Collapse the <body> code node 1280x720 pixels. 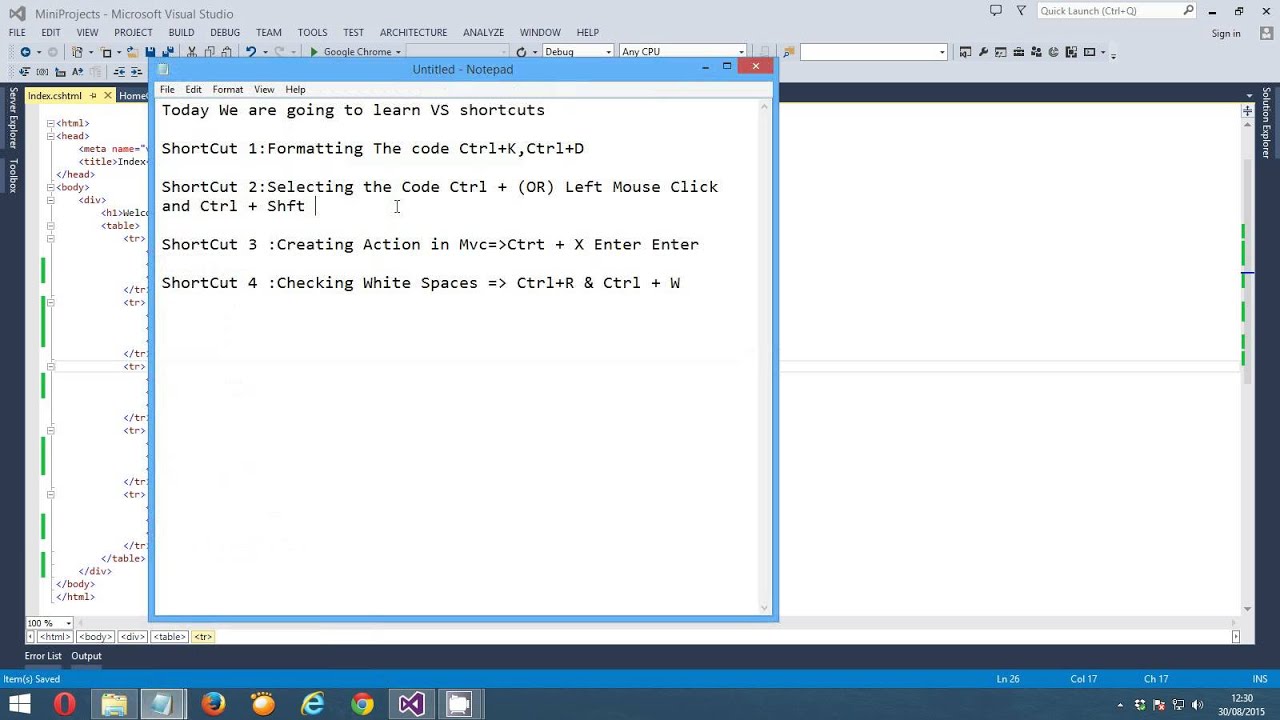click(x=50, y=187)
